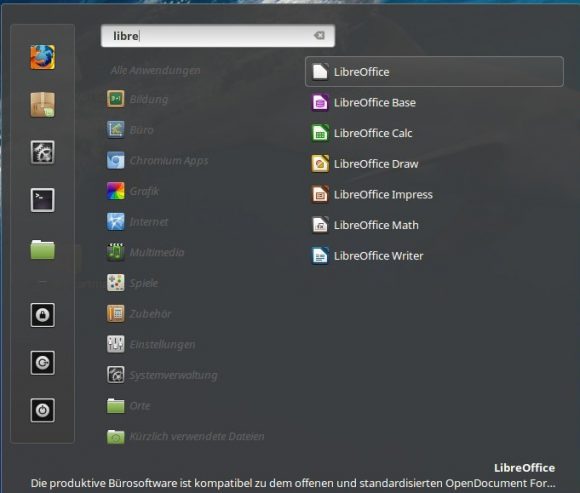Select the Systemverwaltung category label
The height and width of the screenshot is (493, 580).
click(173, 375)
